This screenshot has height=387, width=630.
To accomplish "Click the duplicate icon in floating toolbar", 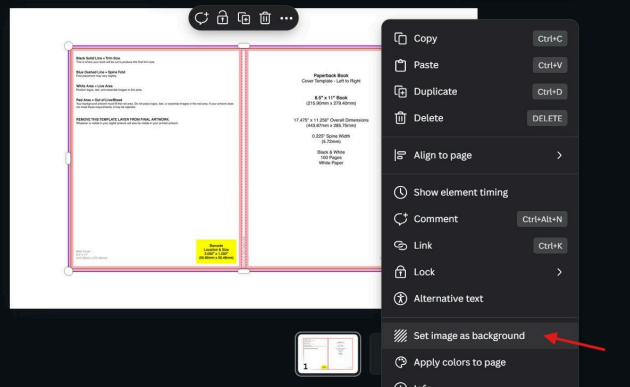I will (243, 18).
